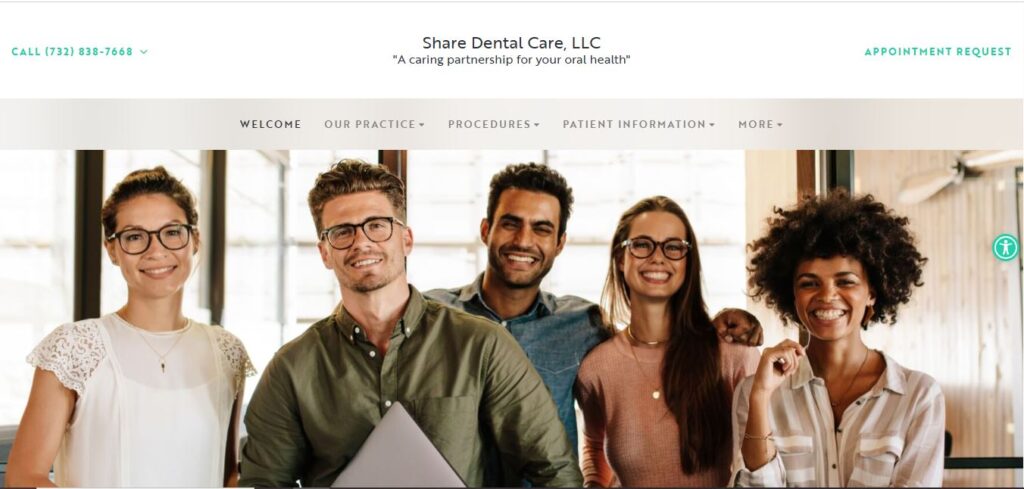
Task: Click the caring partnership tagline text
Action: (511, 60)
